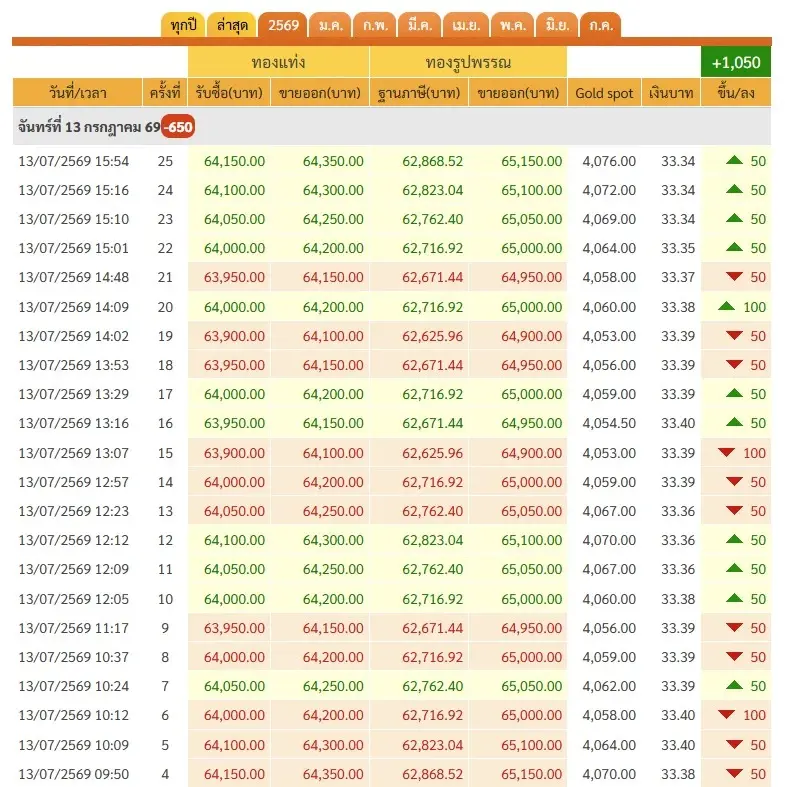Select the มี.ค. month tab
785x787 pixels.
coord(420,25)
